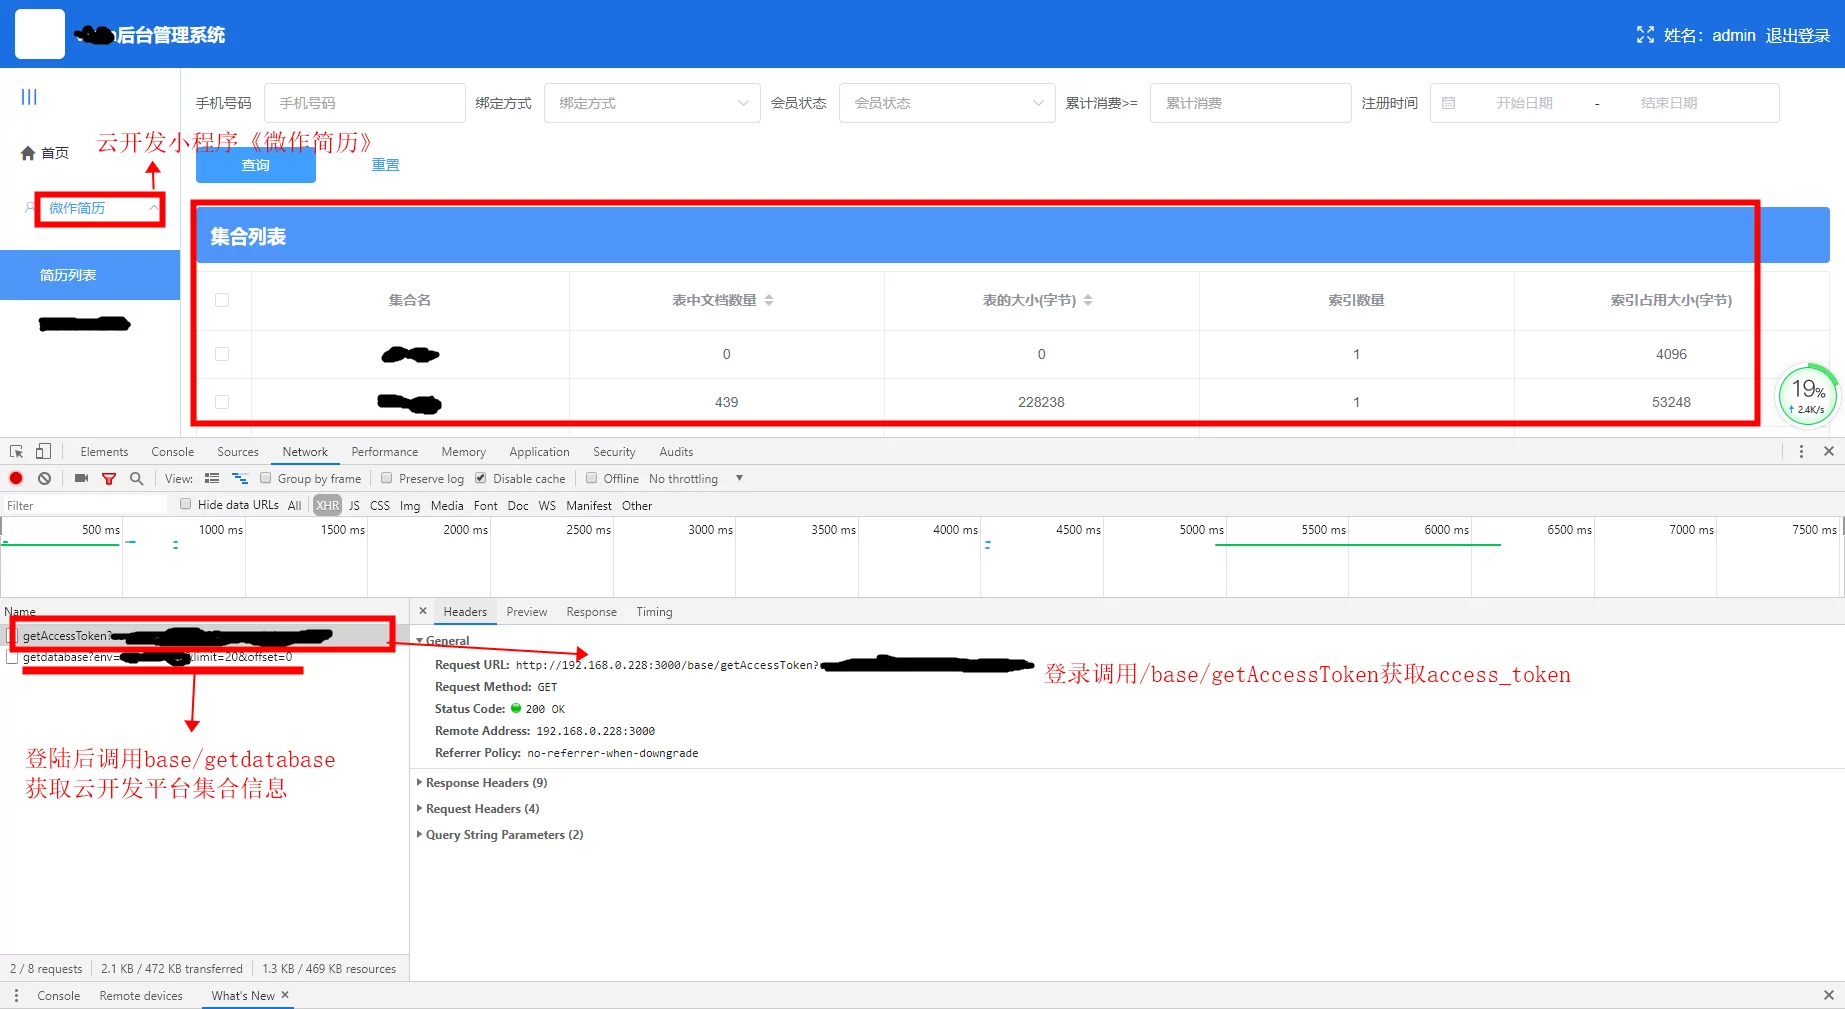Select the getdatabase request row
This screenshot has height=1009, width=1845.
point(205,658)
